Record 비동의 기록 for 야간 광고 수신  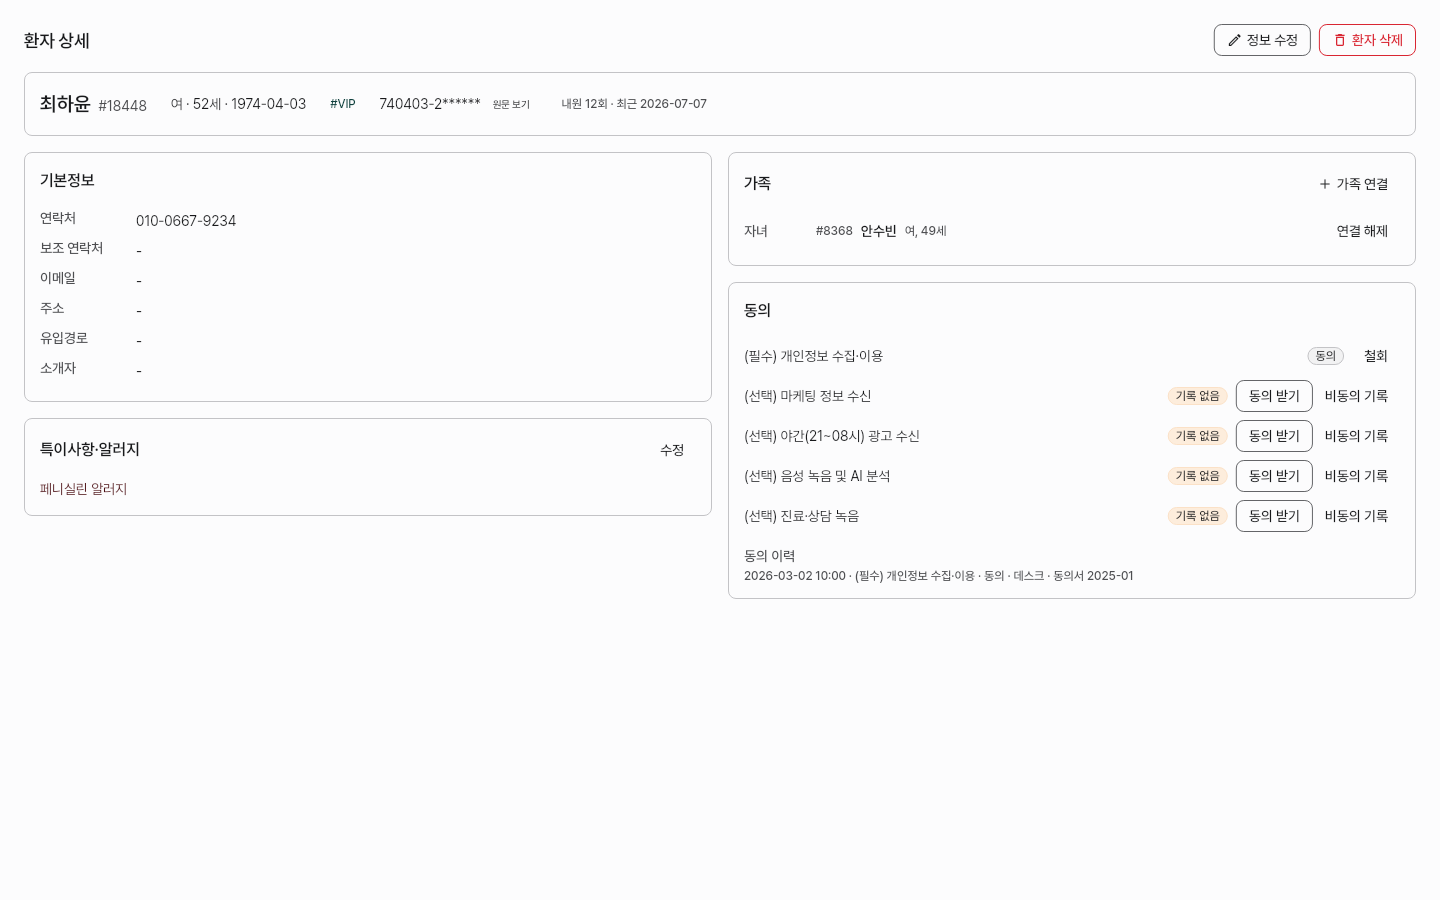coord(1356,436)
